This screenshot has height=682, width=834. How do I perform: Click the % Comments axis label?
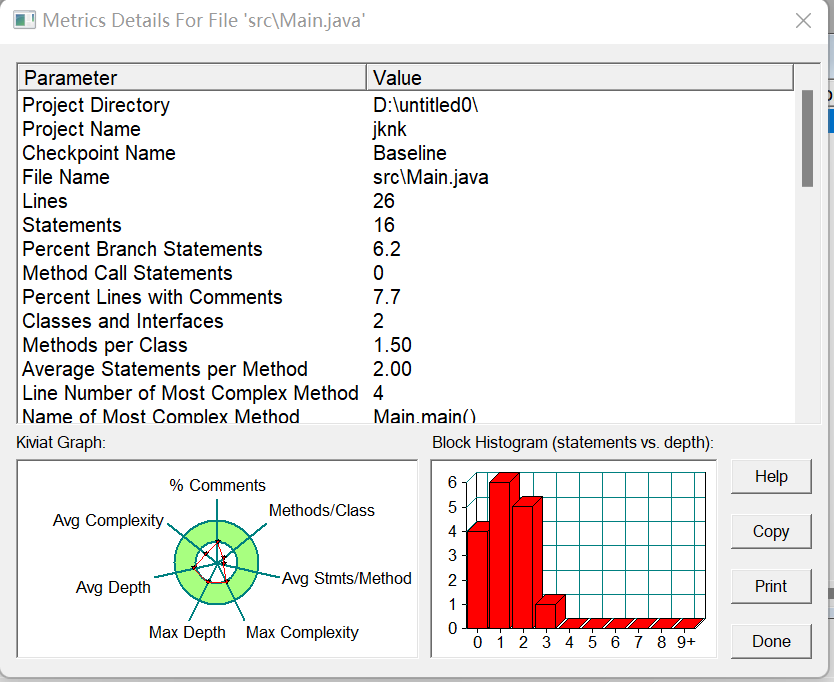(x=217, y=485)
